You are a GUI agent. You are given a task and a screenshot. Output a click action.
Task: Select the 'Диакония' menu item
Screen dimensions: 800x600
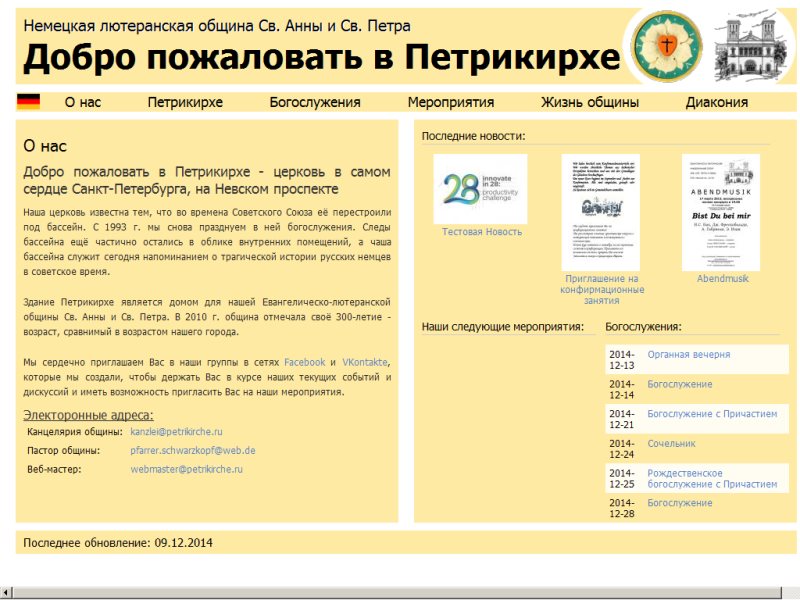click(x=717, y=102)
